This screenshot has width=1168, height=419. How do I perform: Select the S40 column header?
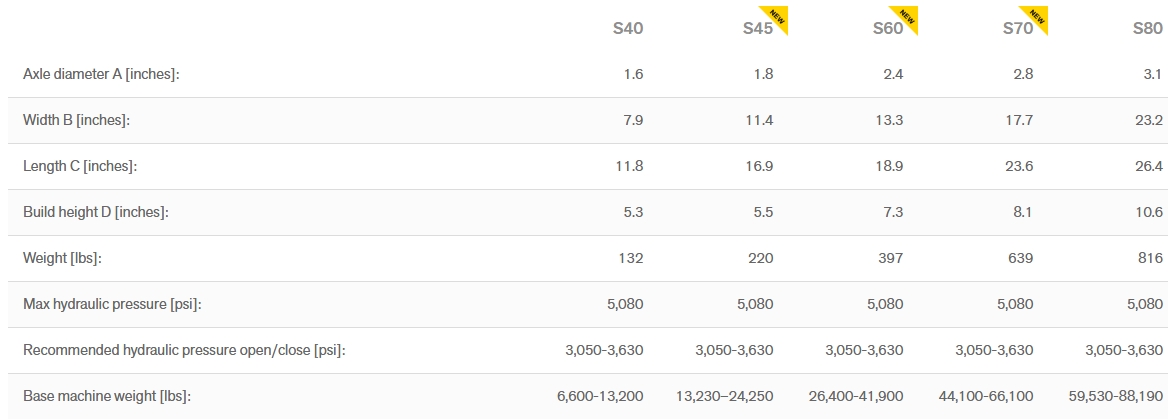(x=628, y=28)
